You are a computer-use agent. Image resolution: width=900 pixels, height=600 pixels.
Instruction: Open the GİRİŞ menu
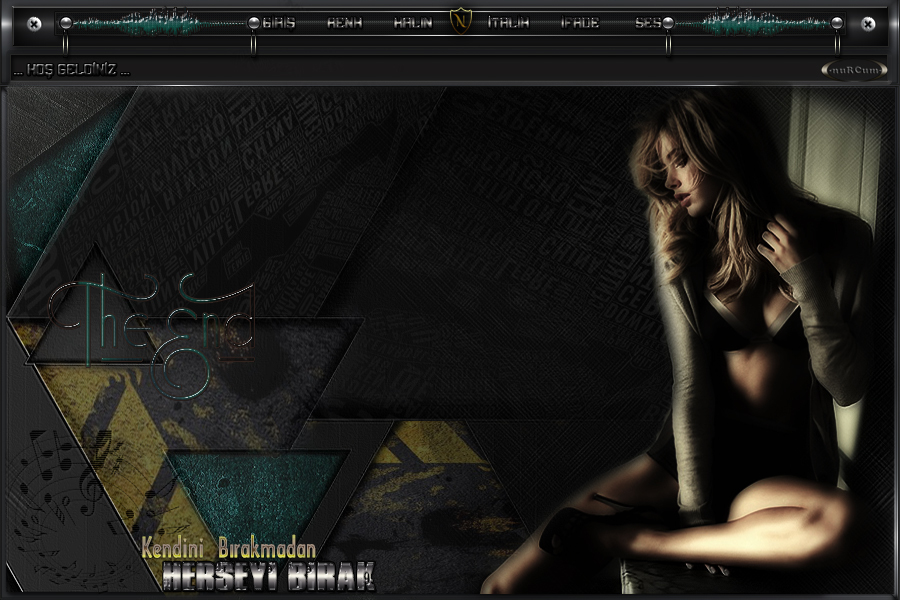click(278, 23)
